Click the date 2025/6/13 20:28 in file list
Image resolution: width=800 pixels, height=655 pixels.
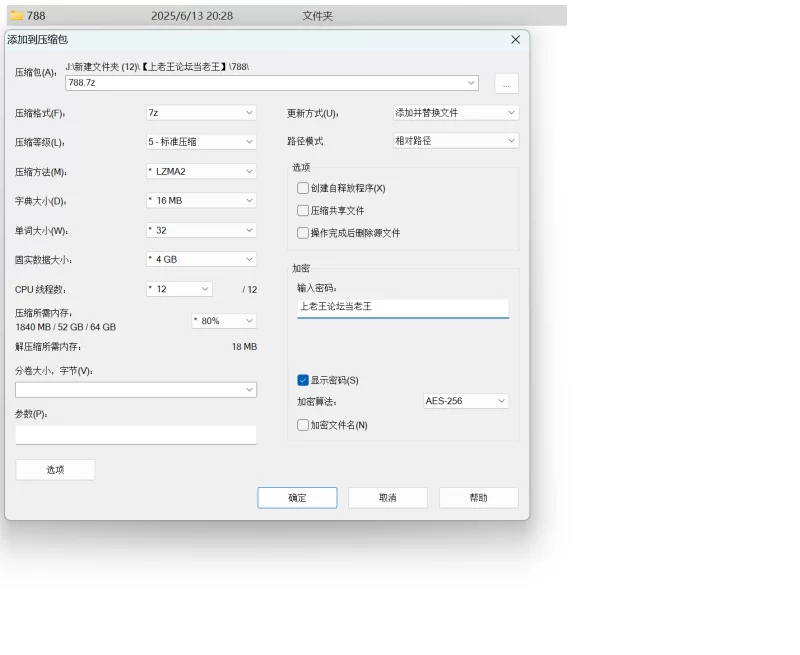(192, 16)
